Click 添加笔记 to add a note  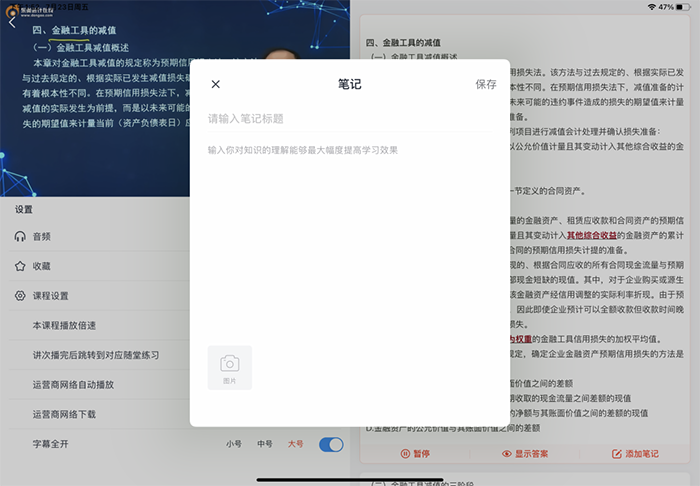click(x=635, y=454)
